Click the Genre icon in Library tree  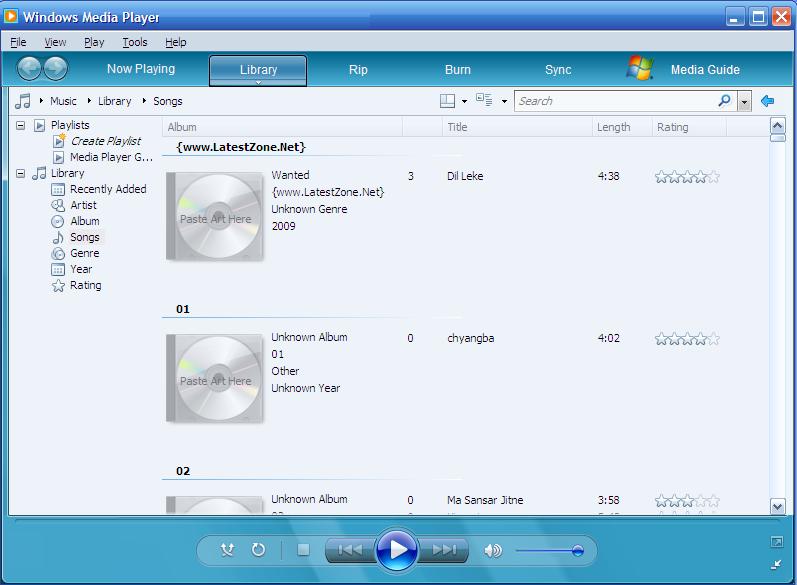coord(58,254)
